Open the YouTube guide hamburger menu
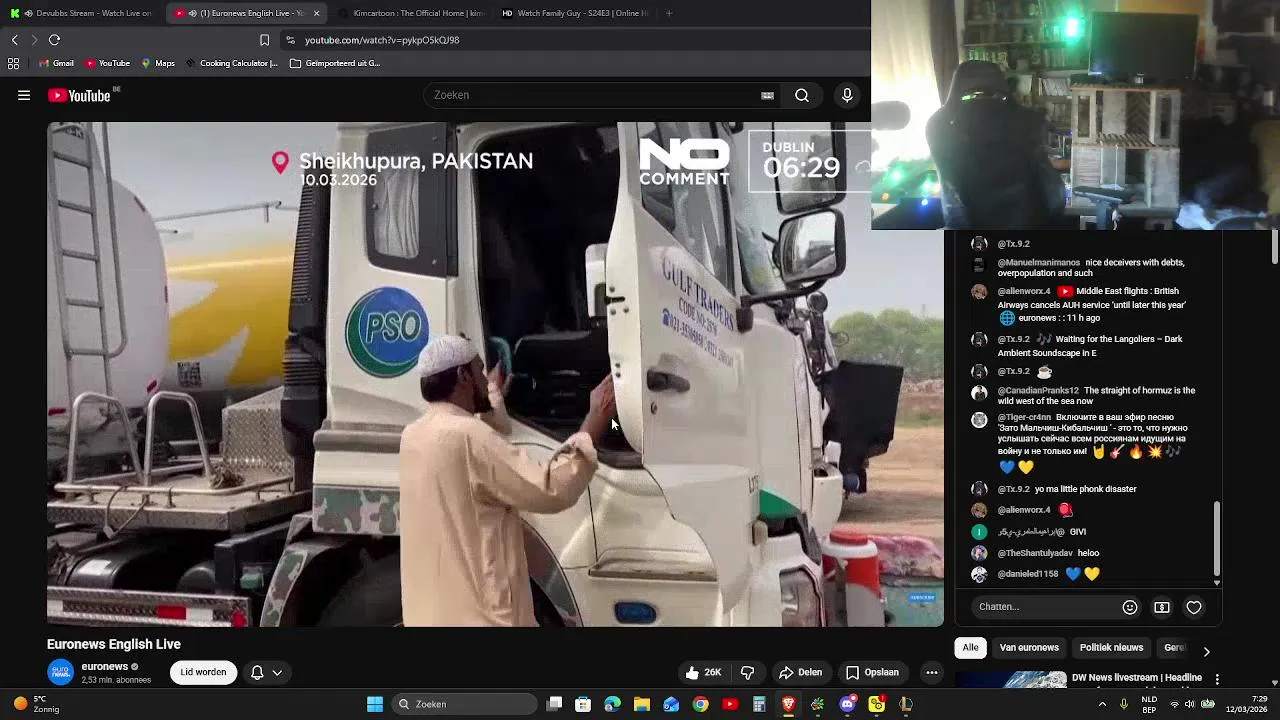 pyautogui.click(x=24, y=95)
